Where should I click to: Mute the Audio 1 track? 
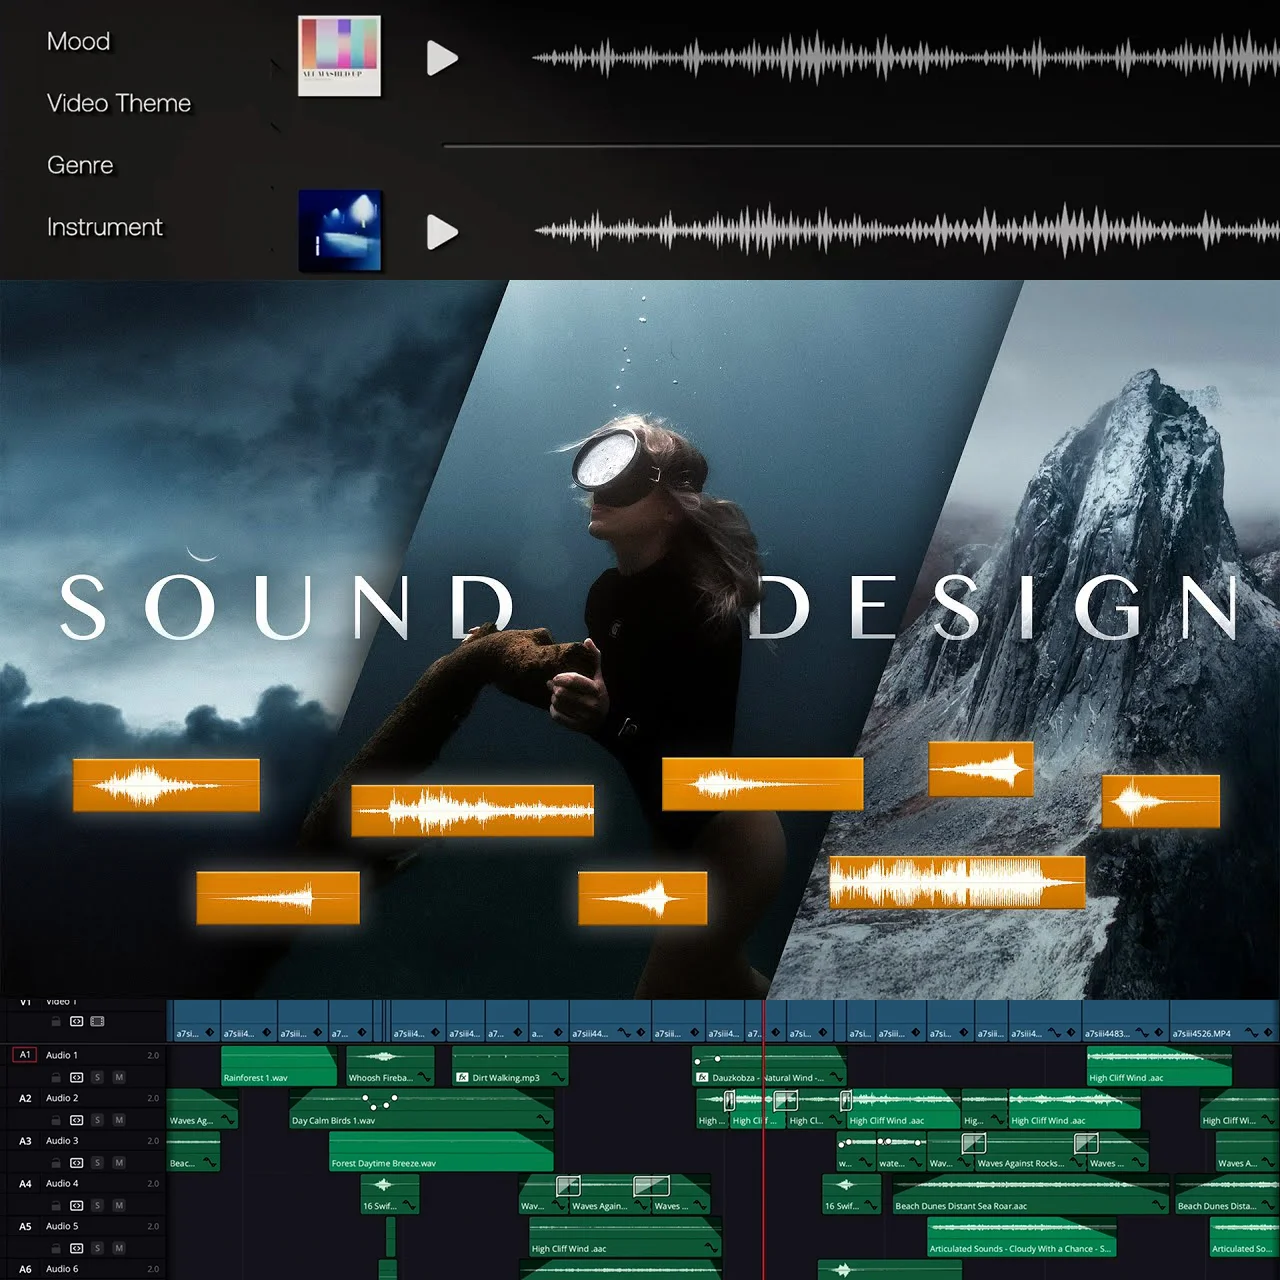tap(119, 1077)
